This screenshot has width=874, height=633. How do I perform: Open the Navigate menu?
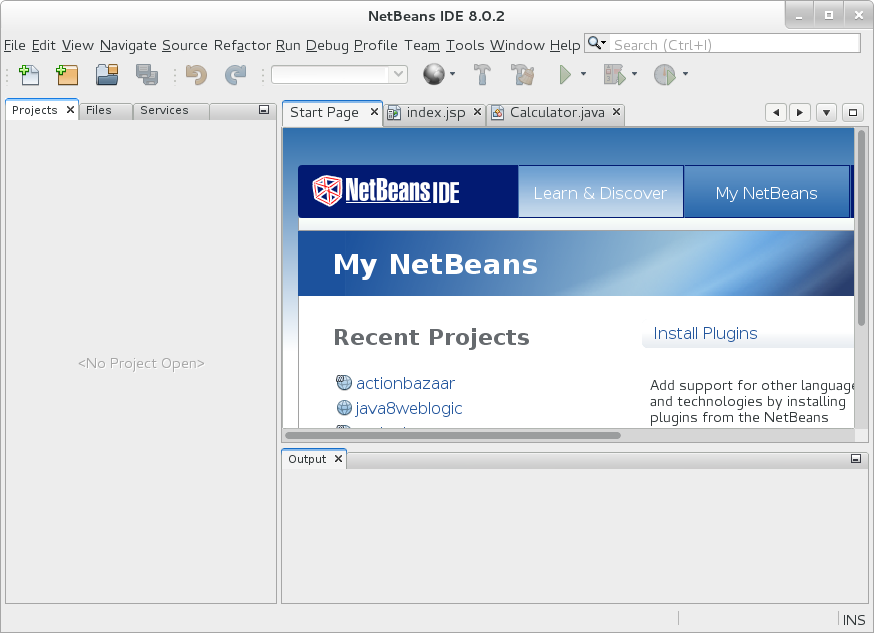tap(128, 45)
